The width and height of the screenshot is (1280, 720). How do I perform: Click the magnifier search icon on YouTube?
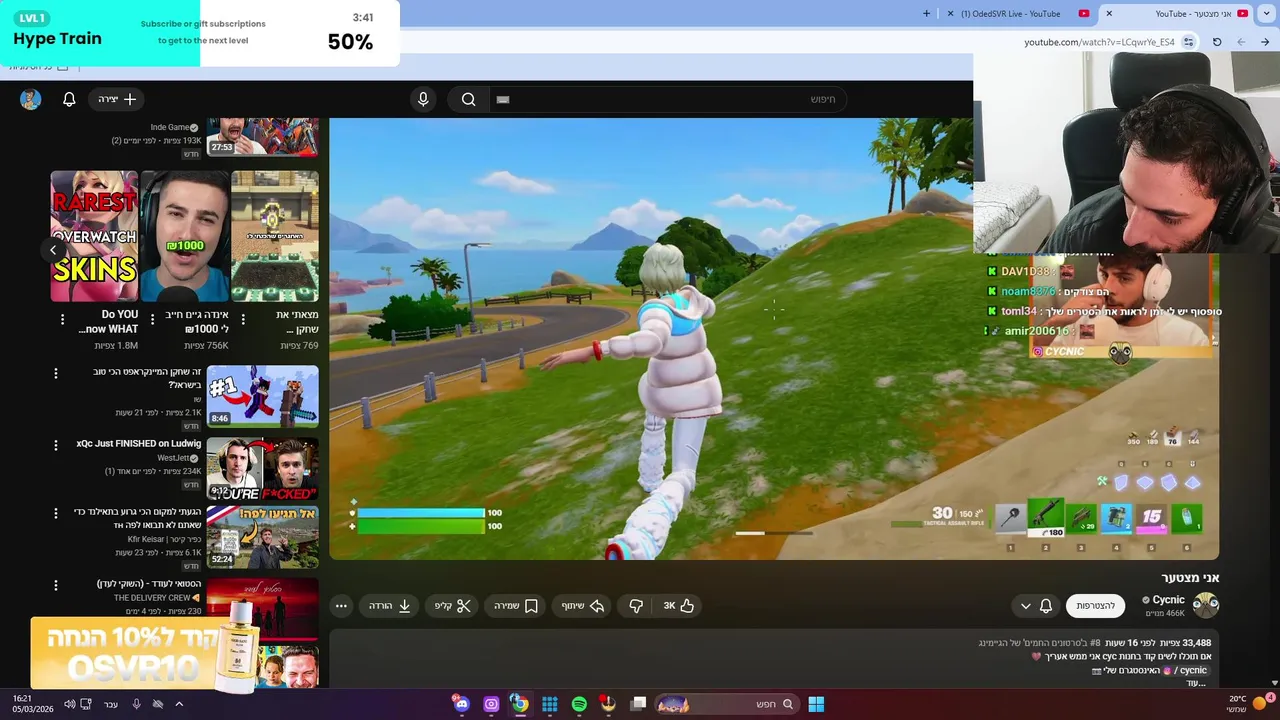coord(468,99)
